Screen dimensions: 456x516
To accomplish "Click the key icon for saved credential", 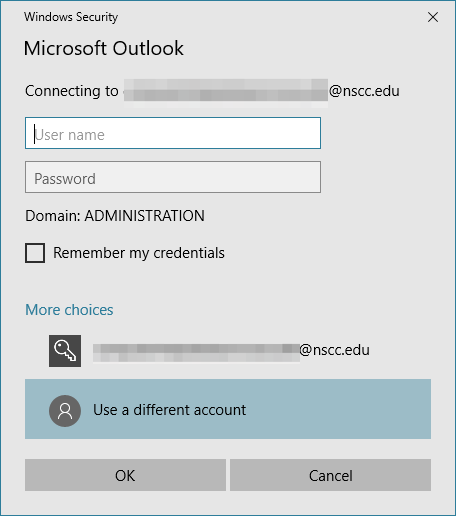I will point(65,351).
